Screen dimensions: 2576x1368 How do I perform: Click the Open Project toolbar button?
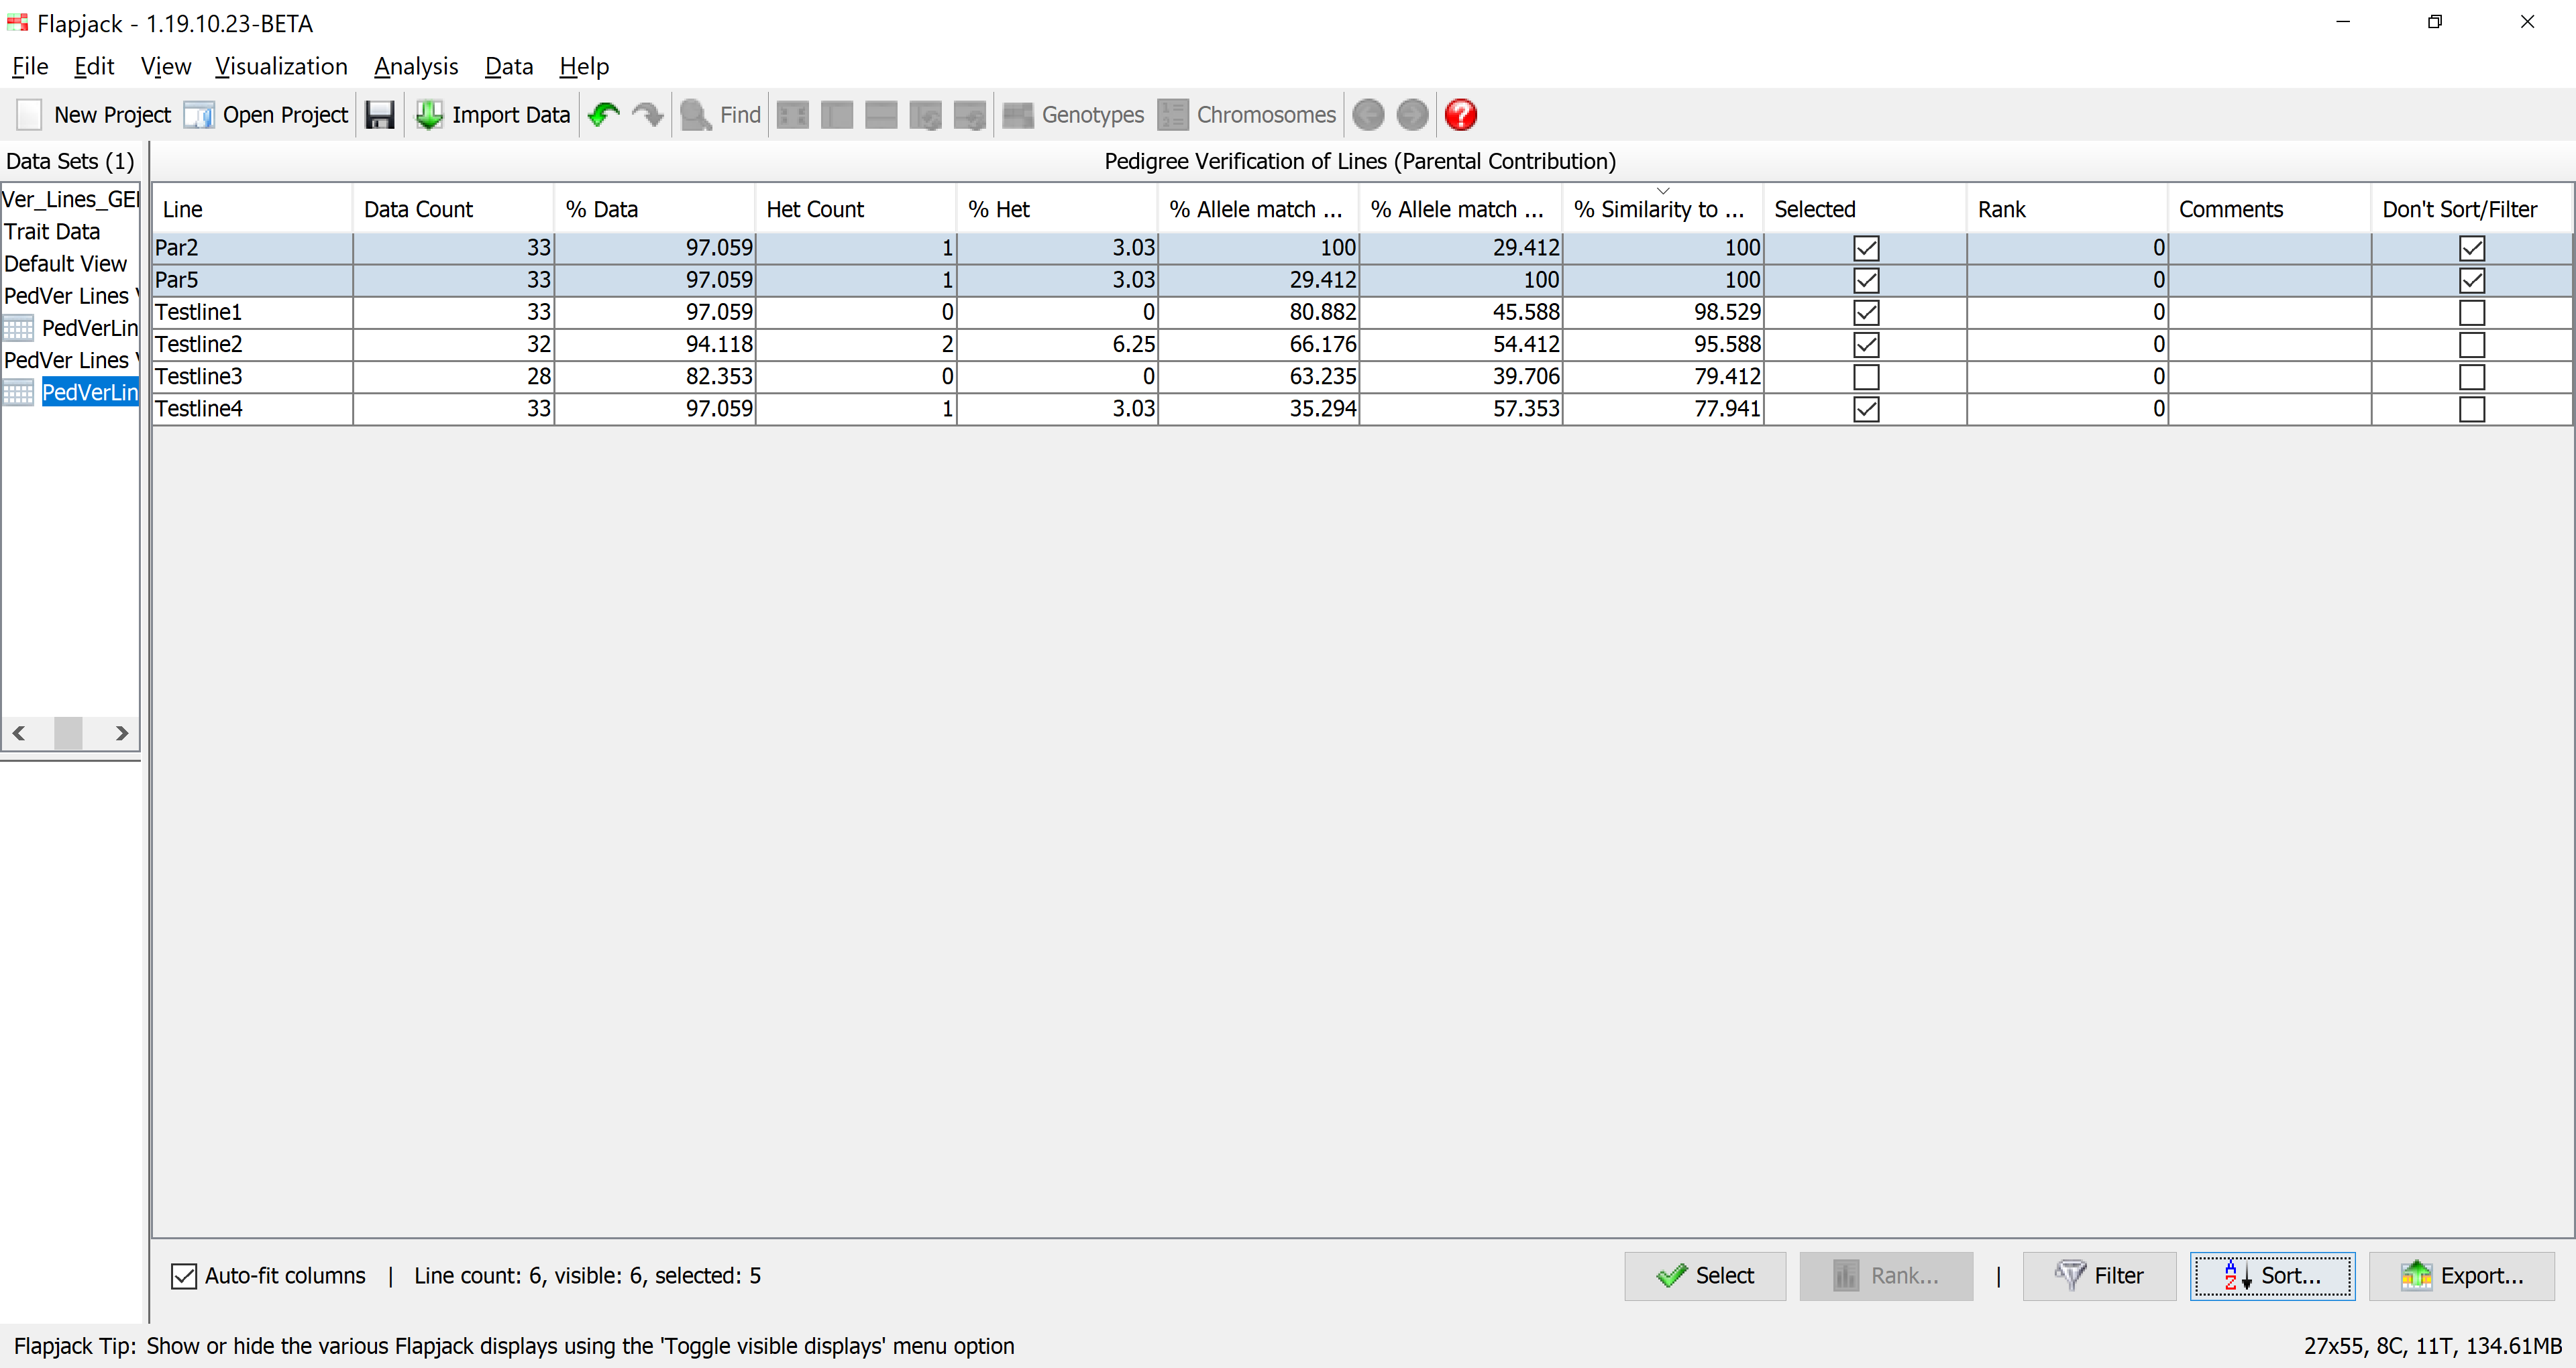(x=267, y=115)
